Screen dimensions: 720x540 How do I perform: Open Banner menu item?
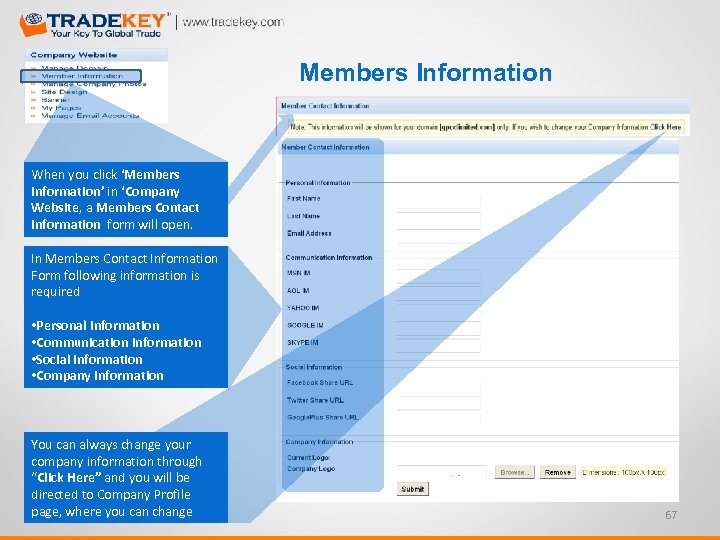pos(55,100)
